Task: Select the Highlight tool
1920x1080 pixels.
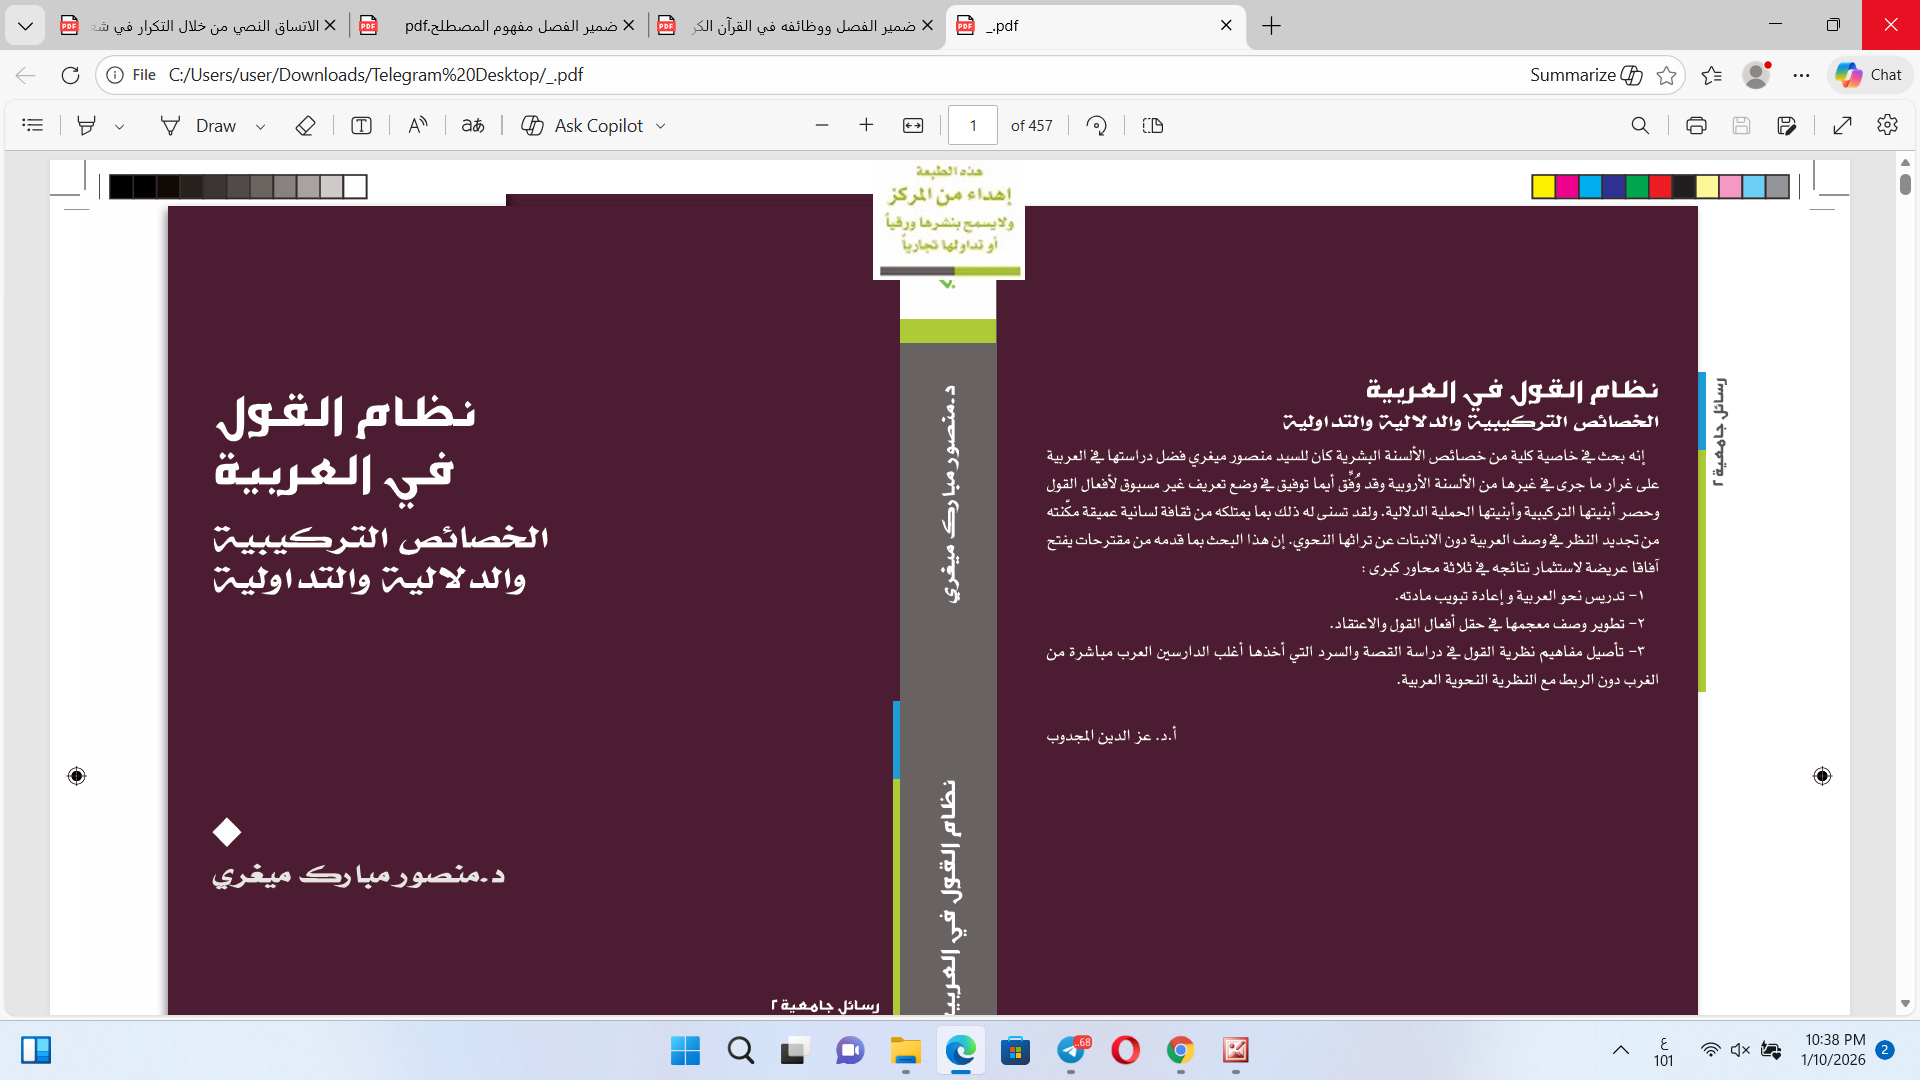Action: [87, 125]
